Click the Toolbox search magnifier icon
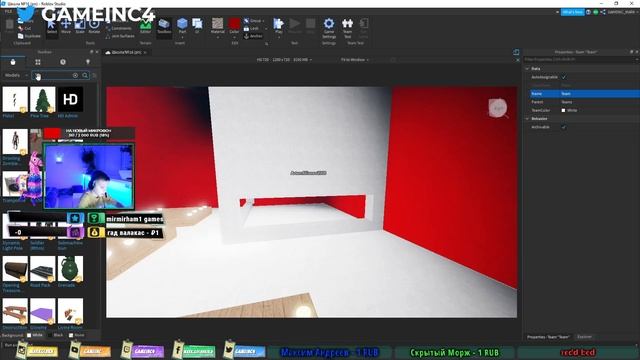The width and height of the screenshot is (640, 360). point(85,75)
